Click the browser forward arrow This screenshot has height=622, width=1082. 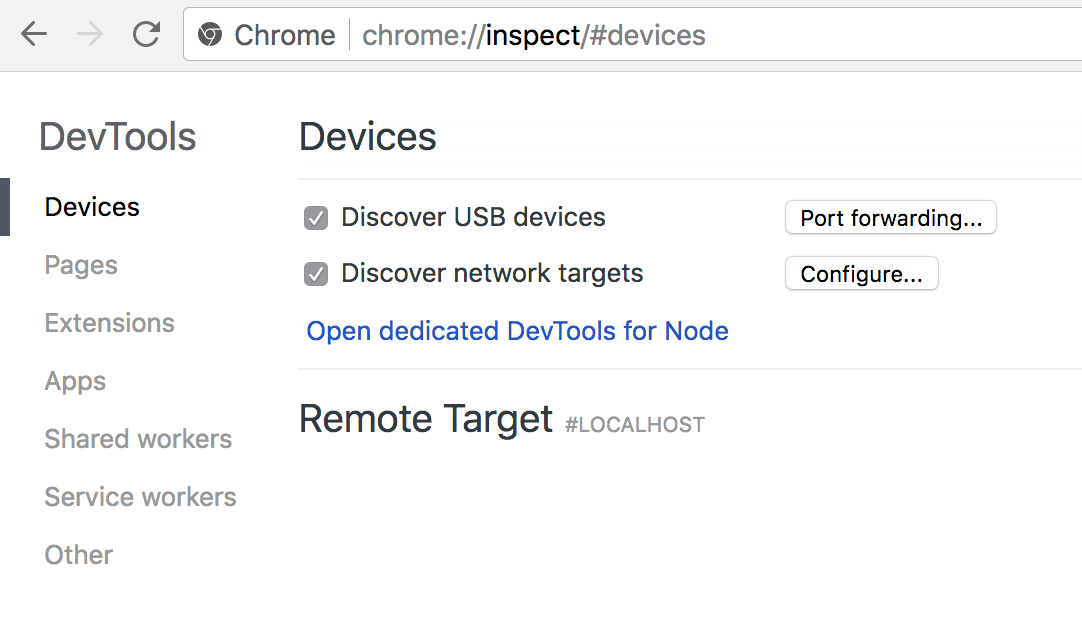90,35
